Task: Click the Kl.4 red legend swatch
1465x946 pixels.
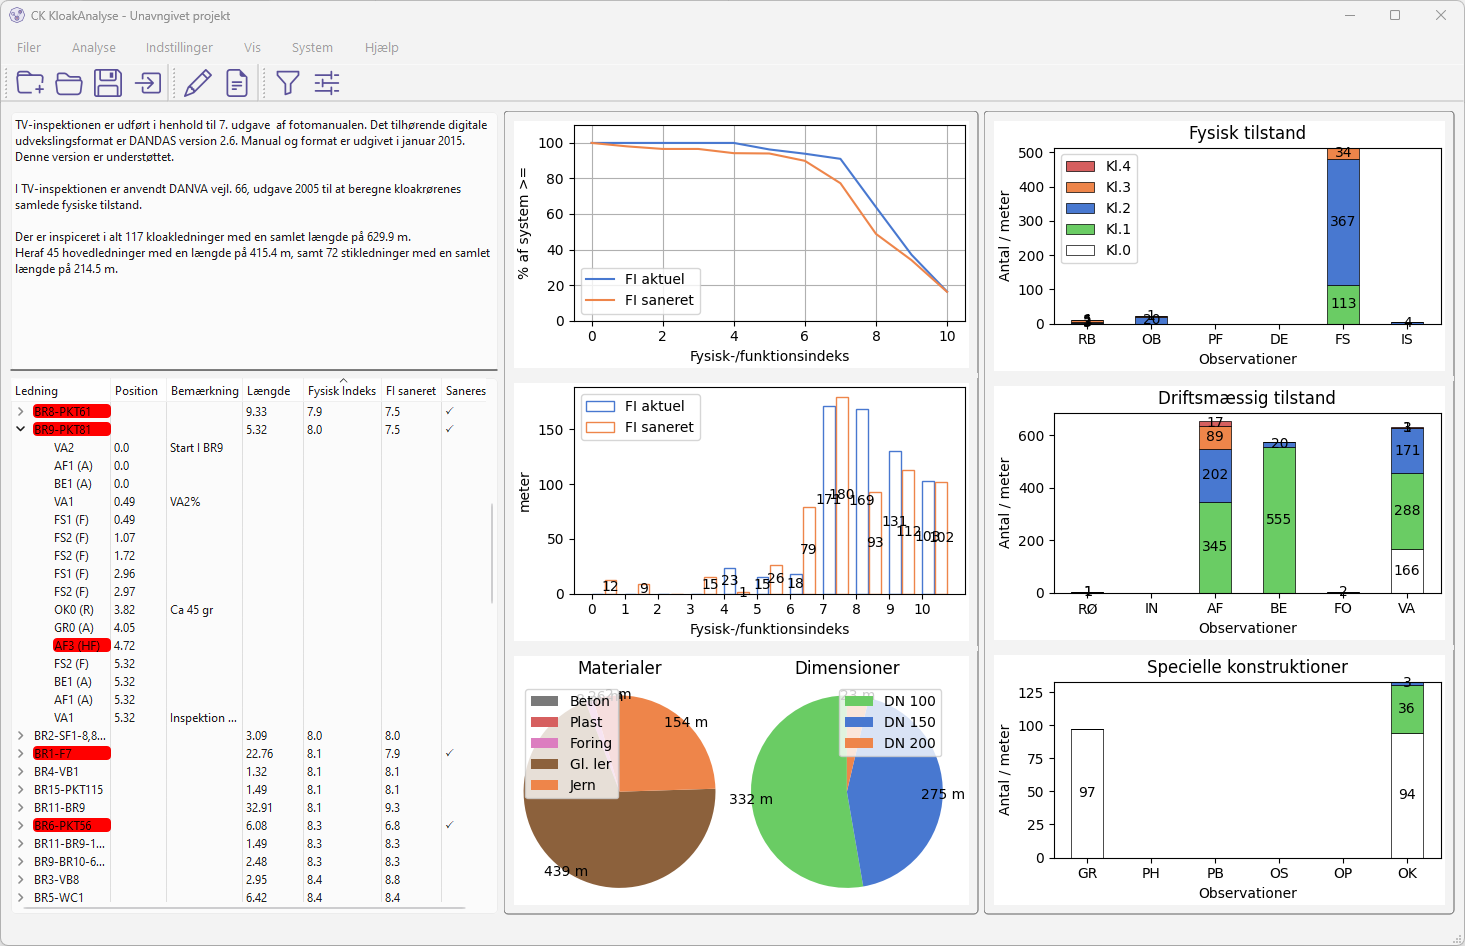Action: click(1080, 166)
